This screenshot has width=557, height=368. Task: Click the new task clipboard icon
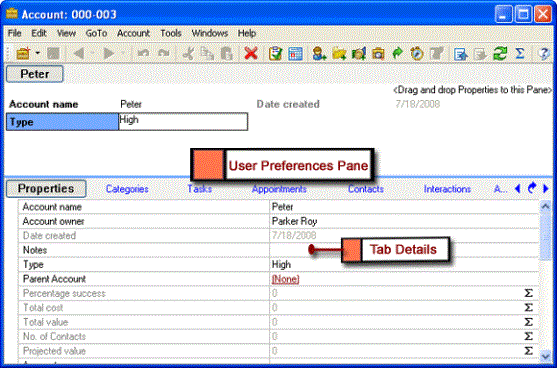[x=275, y=54]
